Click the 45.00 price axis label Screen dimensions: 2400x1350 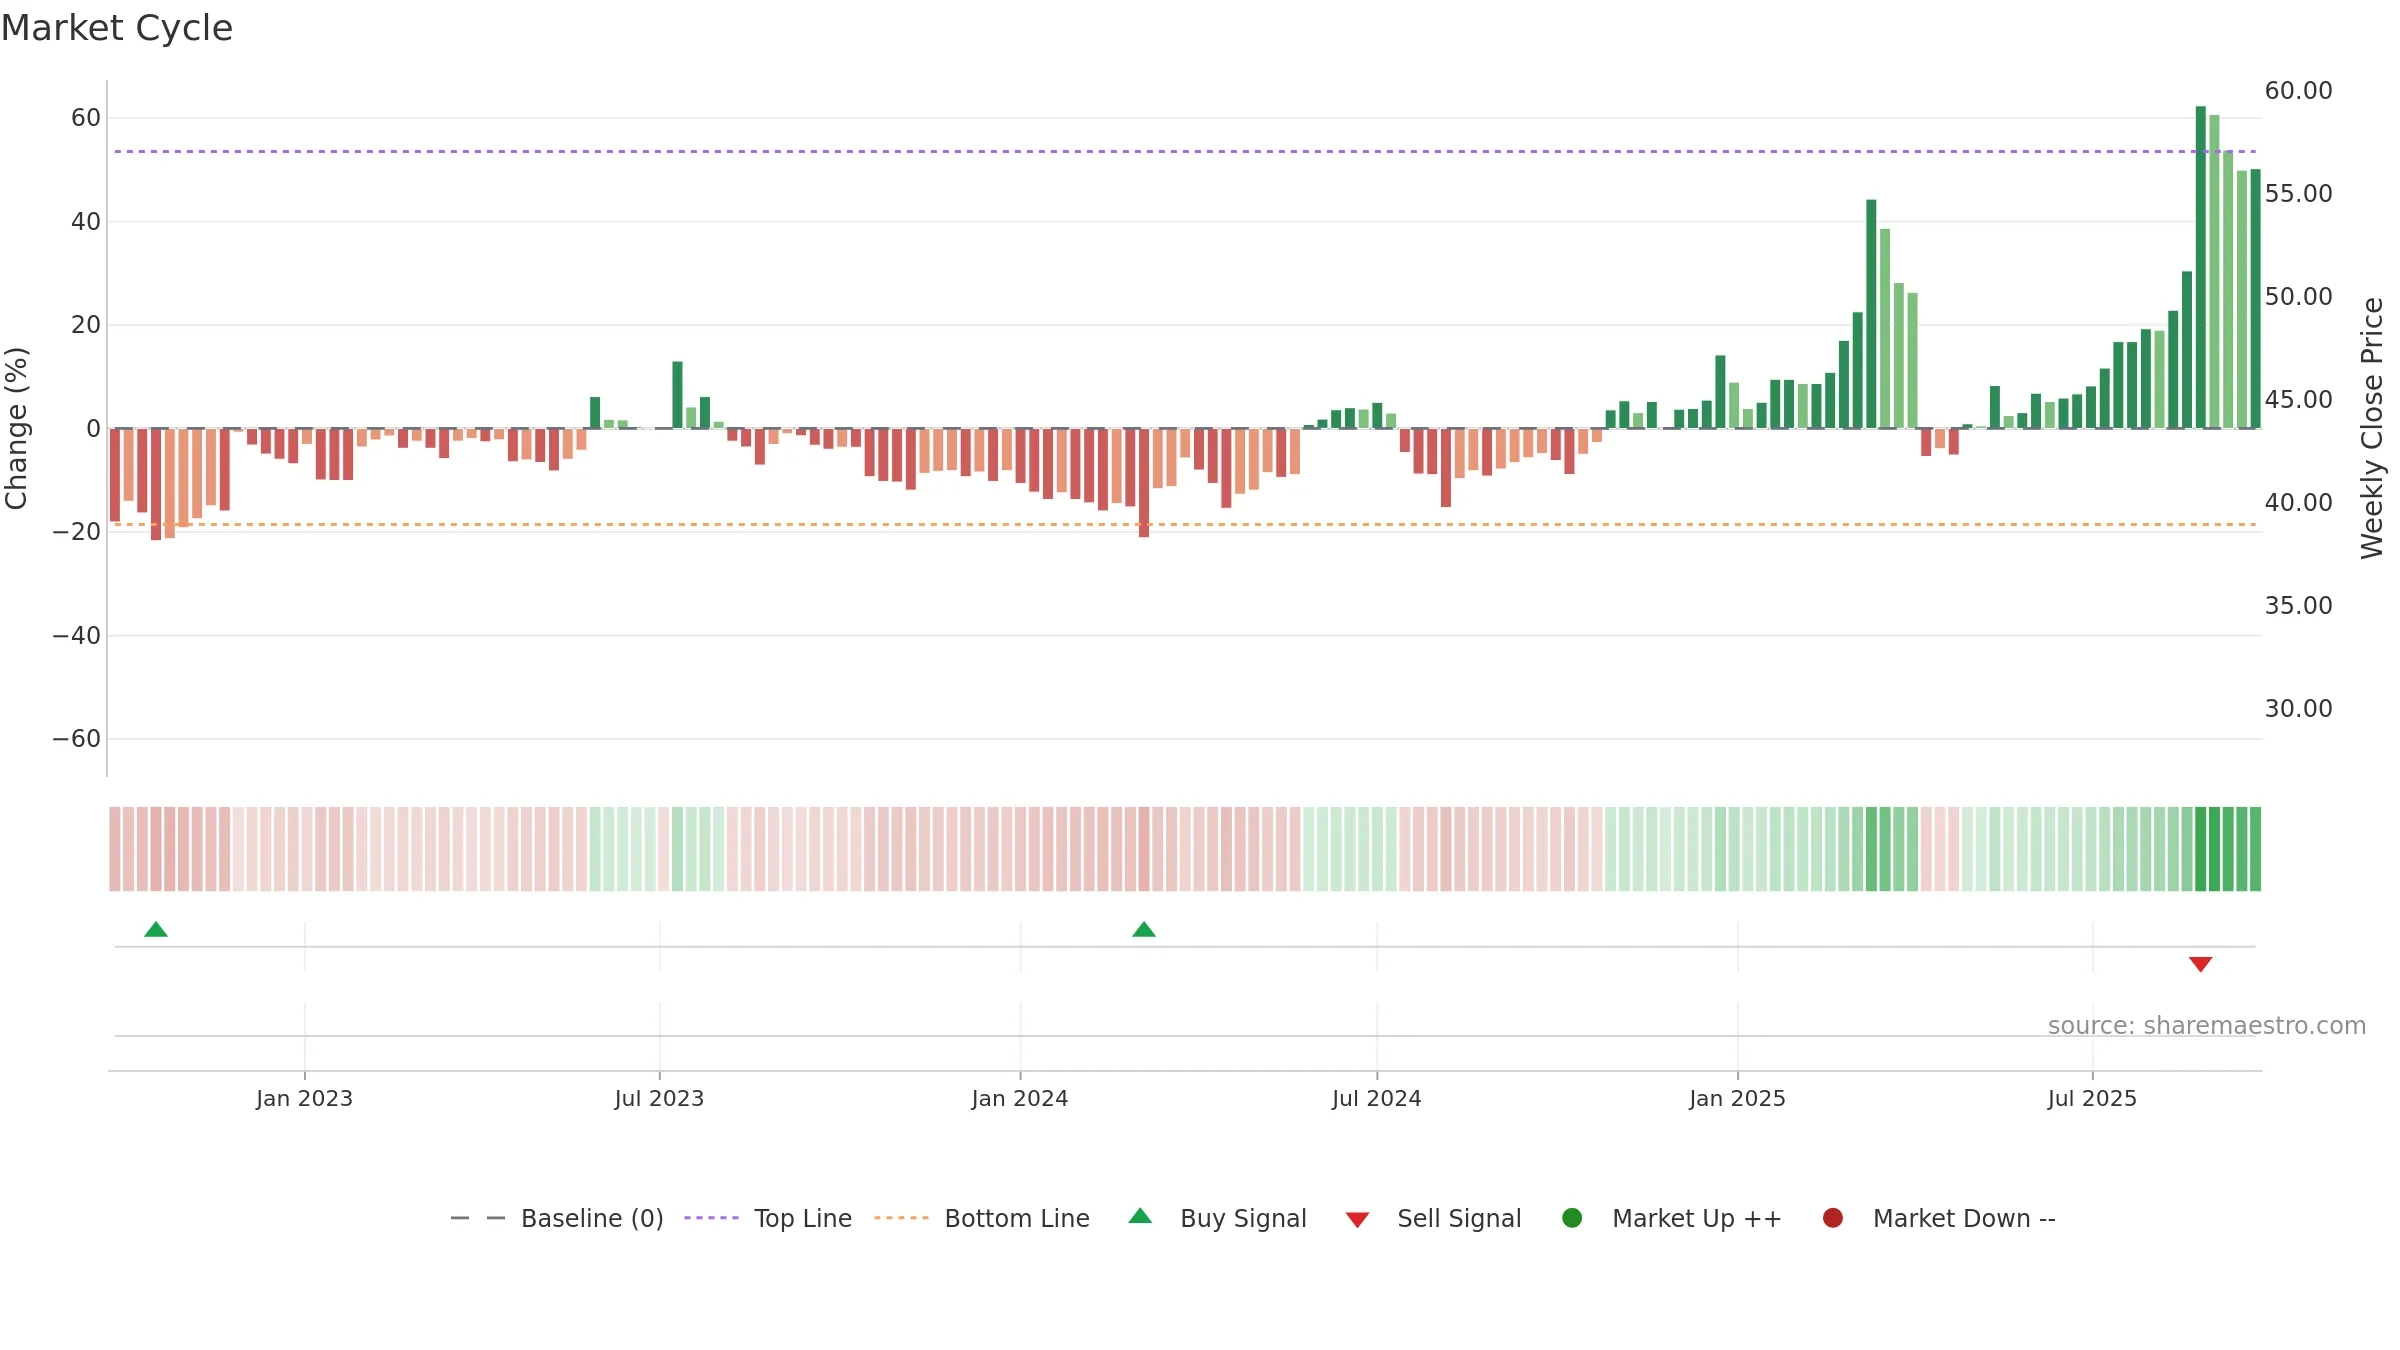pyautogui.click(x=2298, y=400)
